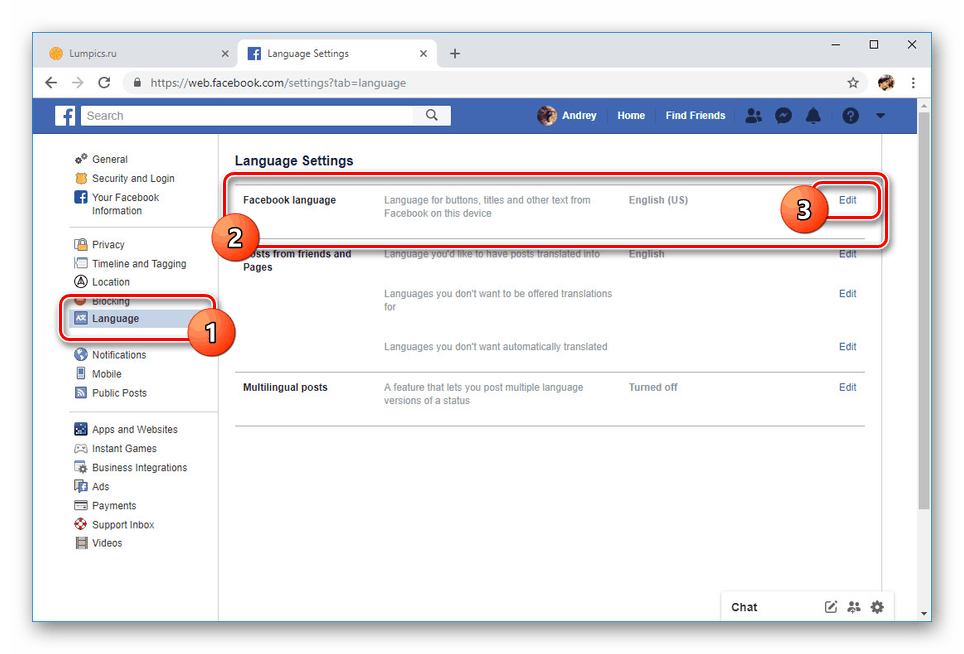Bookmark this page with the star
The height and width of the screenshot is (654, 964).
coord(853,82)
